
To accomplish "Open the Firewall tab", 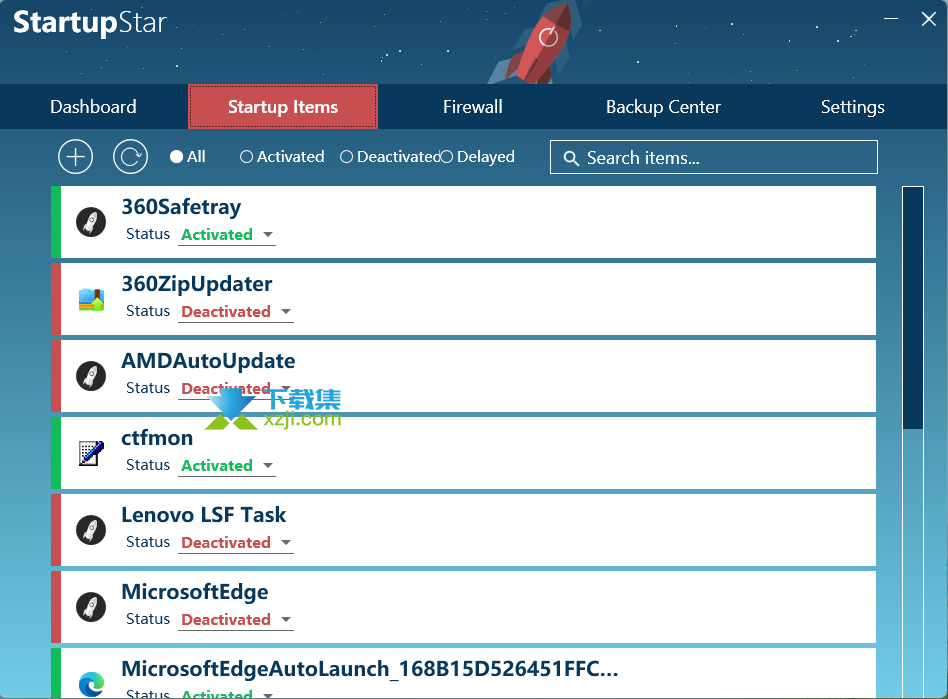I will [472, 107].
